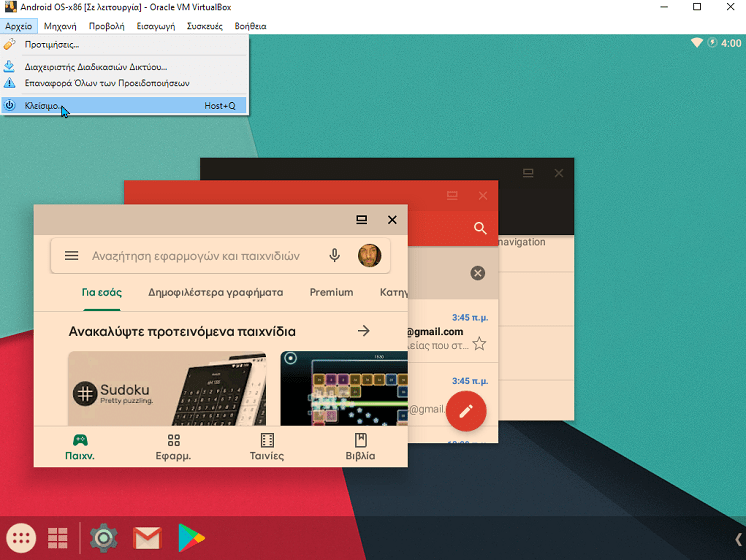746x560 pixels.
Task: Open the app drawer launcher icon
Action: [x=21, y=538]
